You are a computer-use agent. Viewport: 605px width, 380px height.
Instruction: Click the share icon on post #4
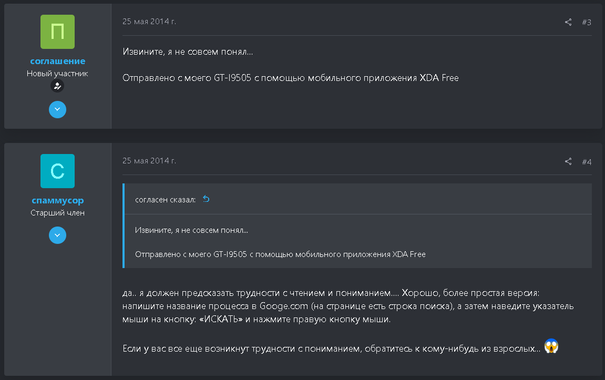pos(568,161)
